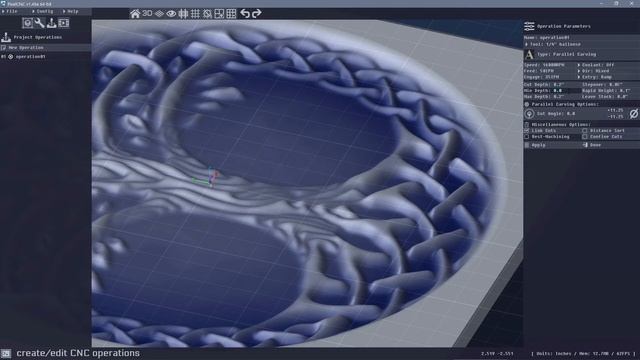Click the view selection box toolbar icon

[219, 14]
